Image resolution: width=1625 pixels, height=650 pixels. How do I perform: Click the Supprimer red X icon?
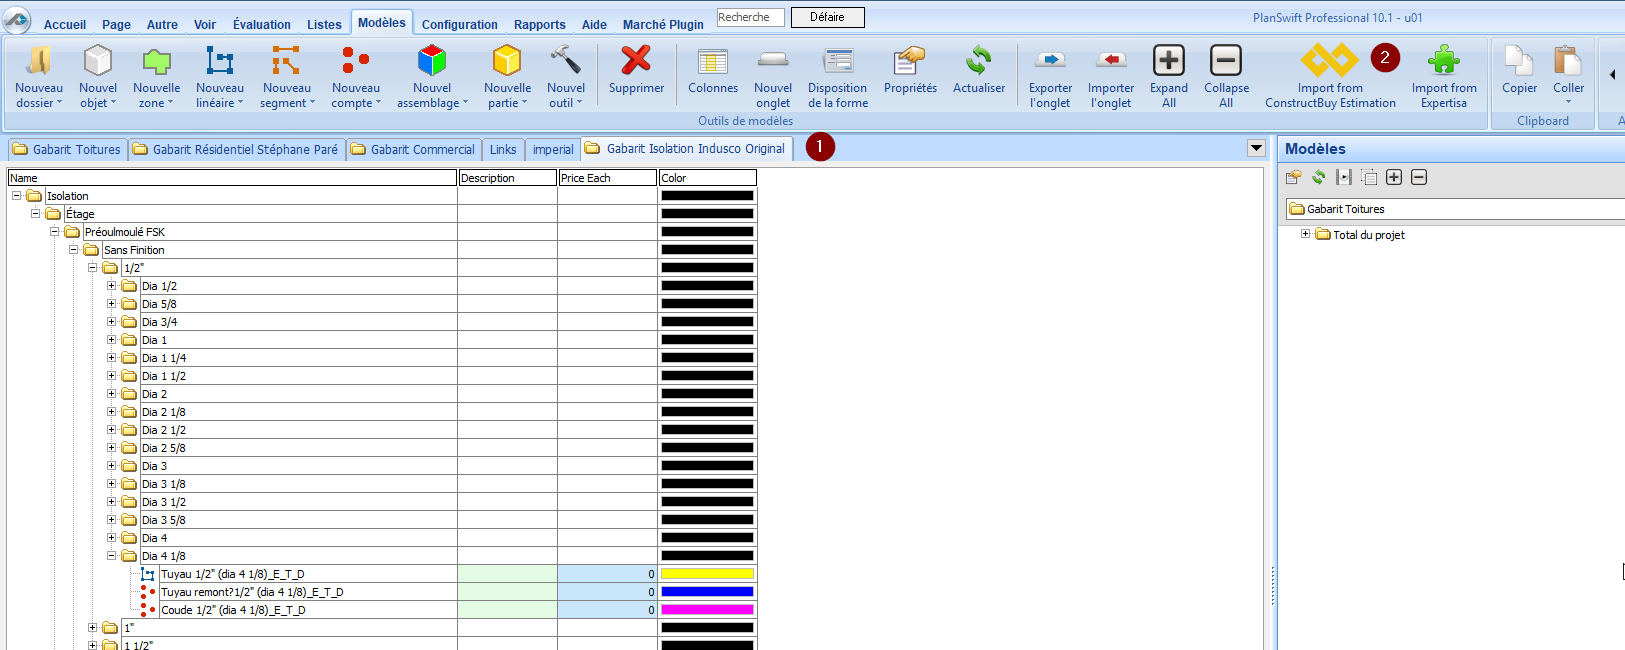(636, 62)
